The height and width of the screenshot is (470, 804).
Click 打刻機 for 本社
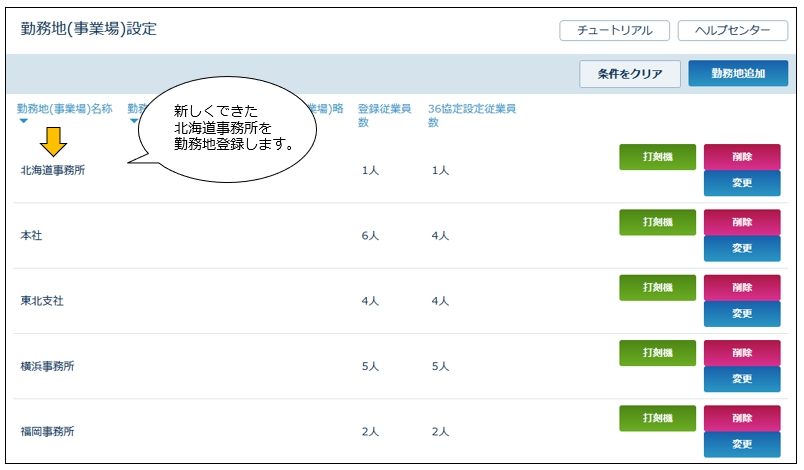point(657,222)
